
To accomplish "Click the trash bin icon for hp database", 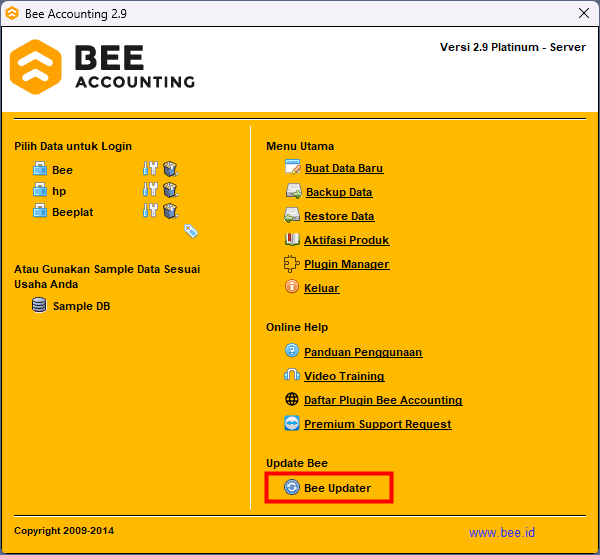I will pyautogui.click(x=170, y=190).
